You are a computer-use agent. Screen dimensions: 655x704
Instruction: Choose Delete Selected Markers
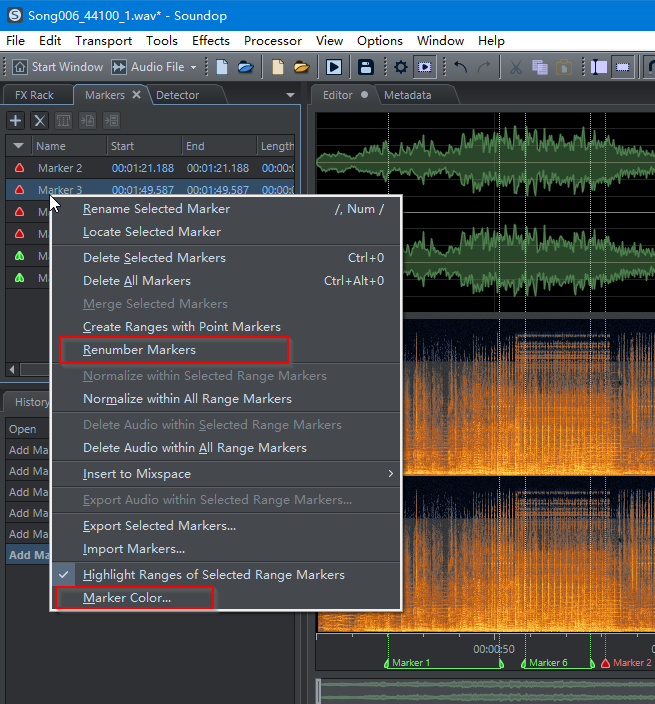(x=226, y=258)
